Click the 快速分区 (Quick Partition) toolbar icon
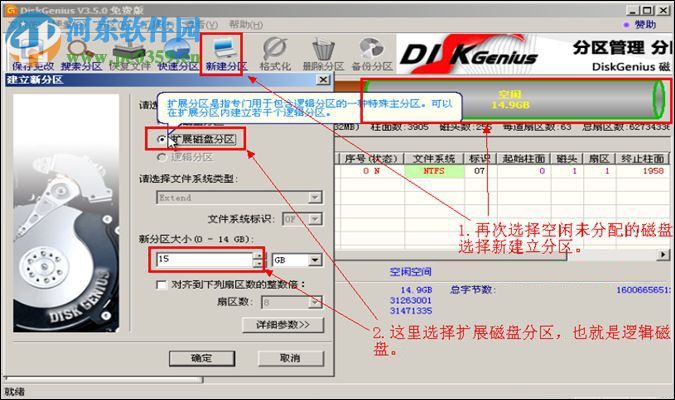 [177, 55]
